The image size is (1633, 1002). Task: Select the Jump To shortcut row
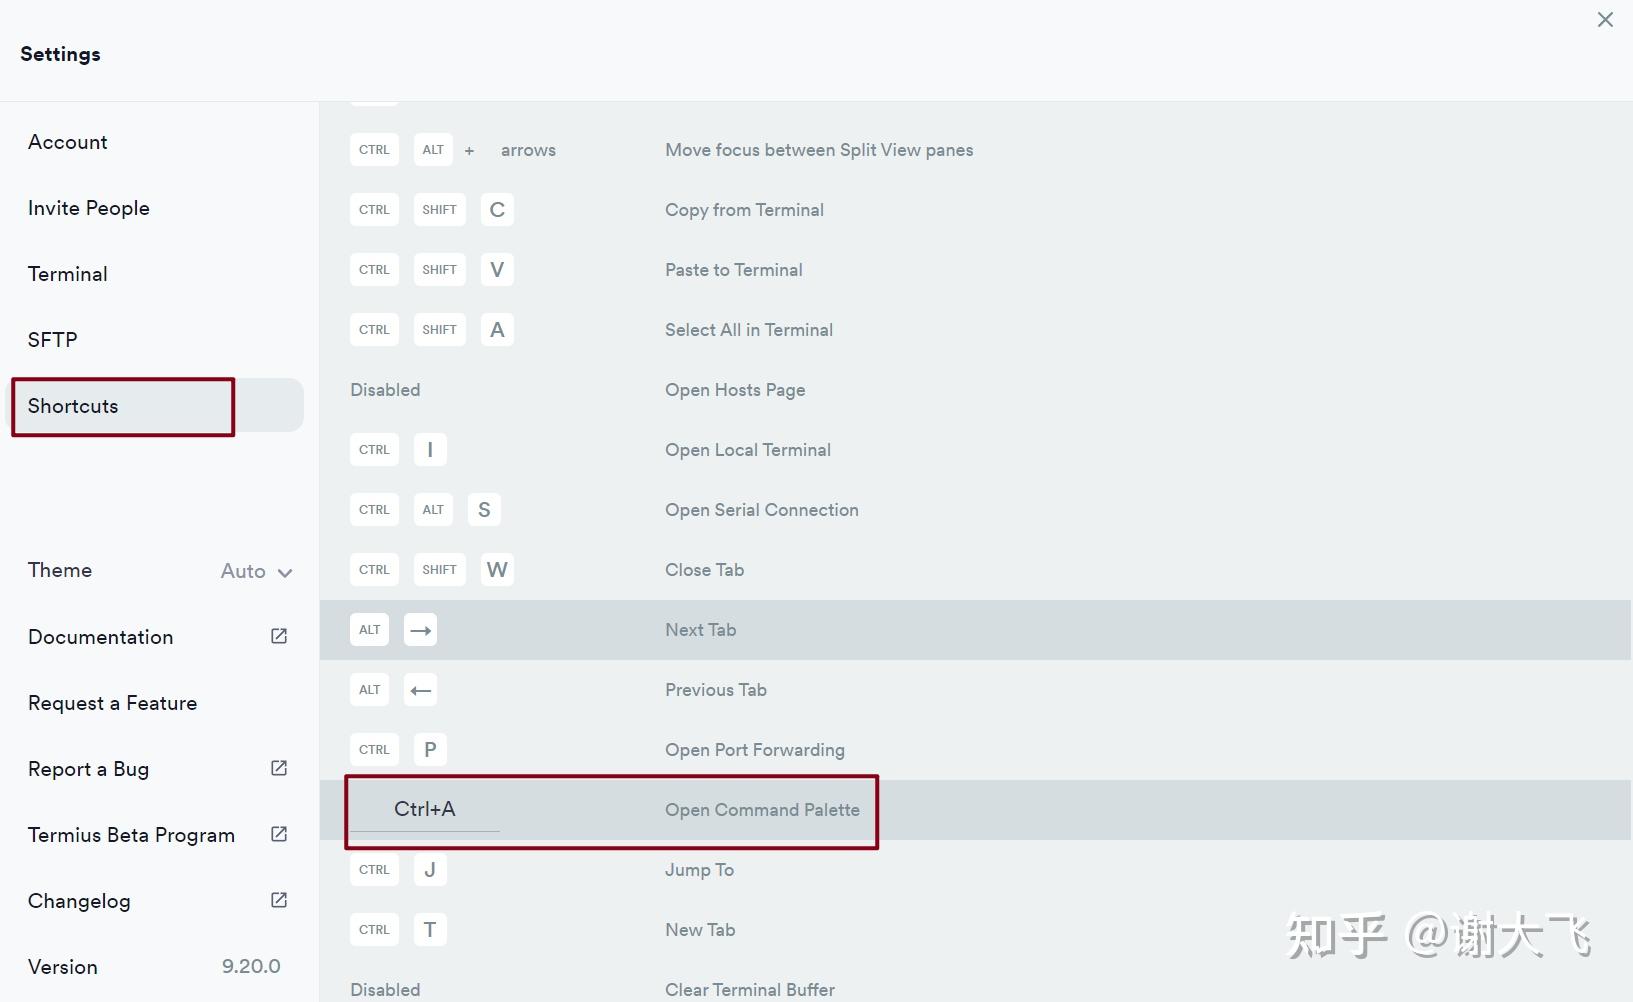pyautogui.click(x=699, y=870)
